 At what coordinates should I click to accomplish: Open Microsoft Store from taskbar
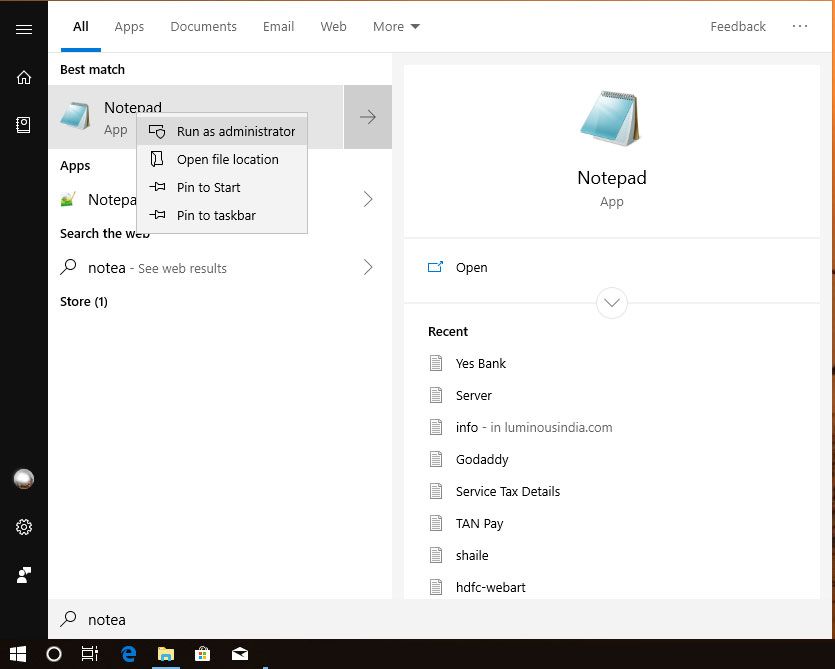(202, 654)
